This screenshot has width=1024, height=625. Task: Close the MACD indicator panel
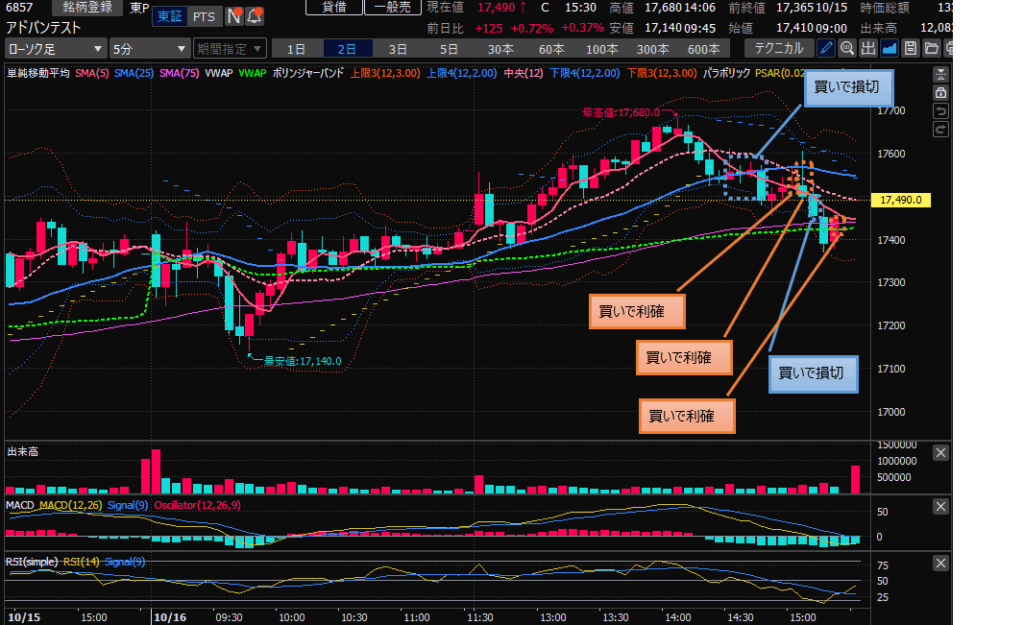pos(940,508)
